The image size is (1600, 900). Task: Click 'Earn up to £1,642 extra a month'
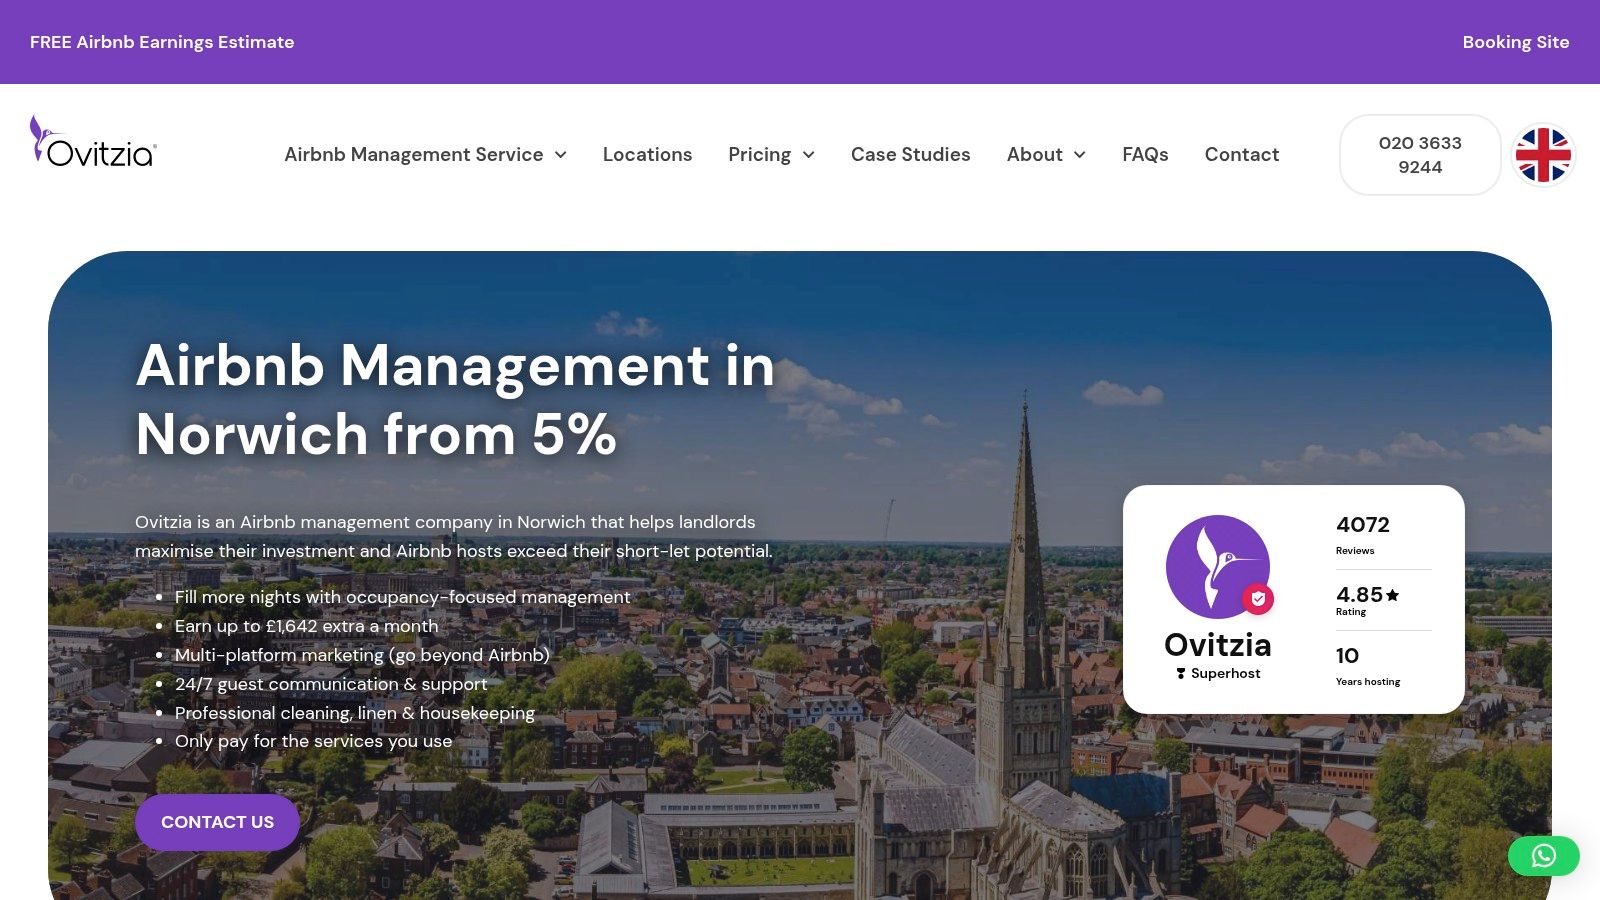coord(306,626)
